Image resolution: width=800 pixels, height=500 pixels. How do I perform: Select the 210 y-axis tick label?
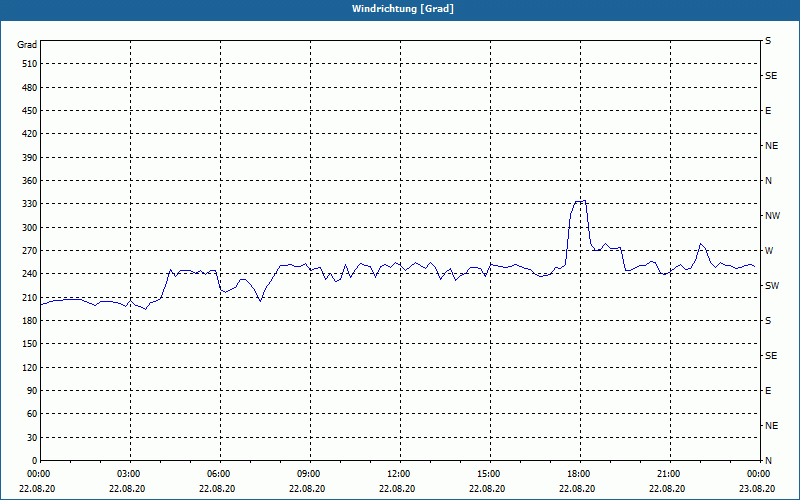click(29, 297)
